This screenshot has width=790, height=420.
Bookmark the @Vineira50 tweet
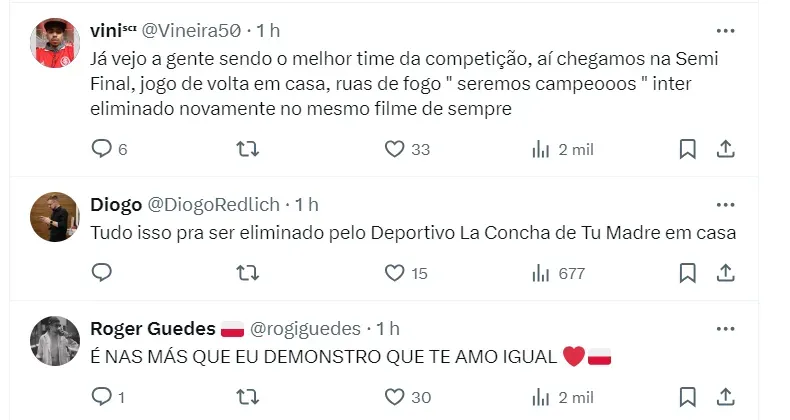(x=688, y=149)
